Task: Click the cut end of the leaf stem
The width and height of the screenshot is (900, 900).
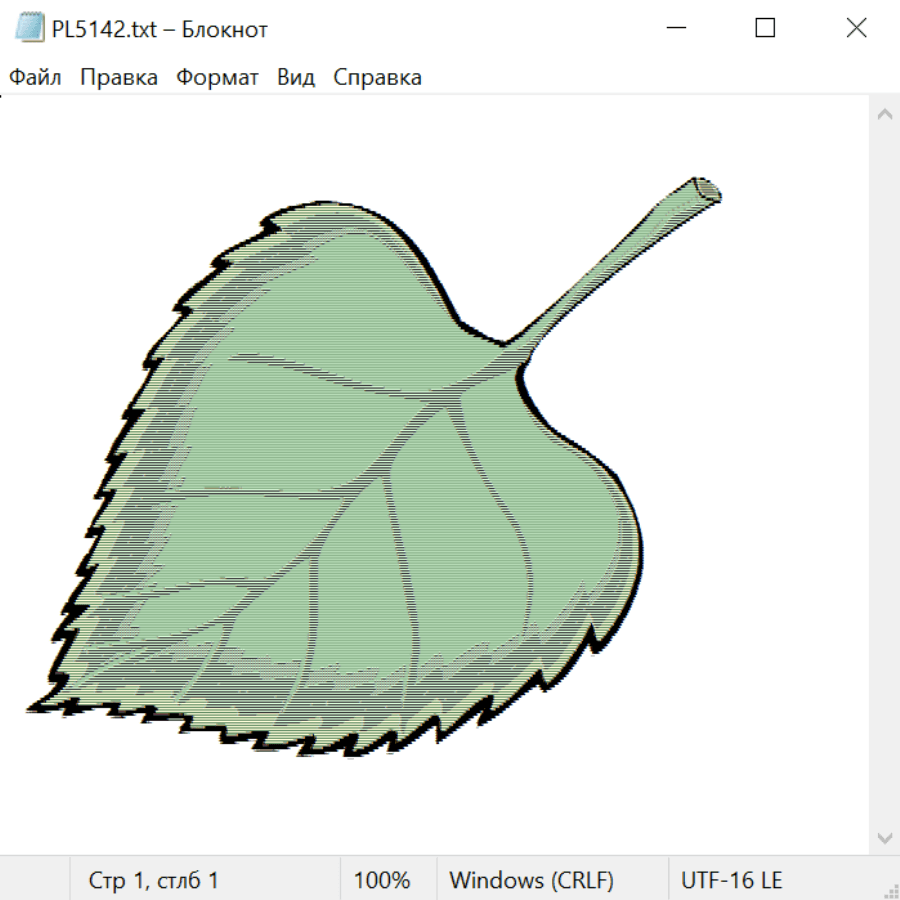Action: [x=707, y=190]
